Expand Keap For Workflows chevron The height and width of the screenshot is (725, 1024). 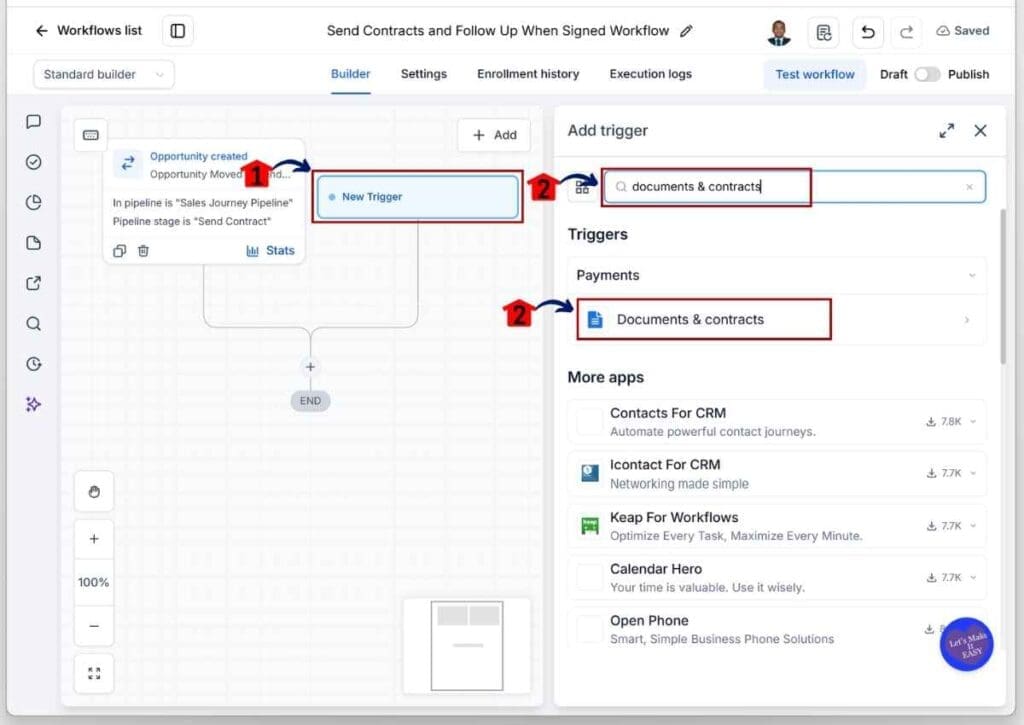point(973,526)
